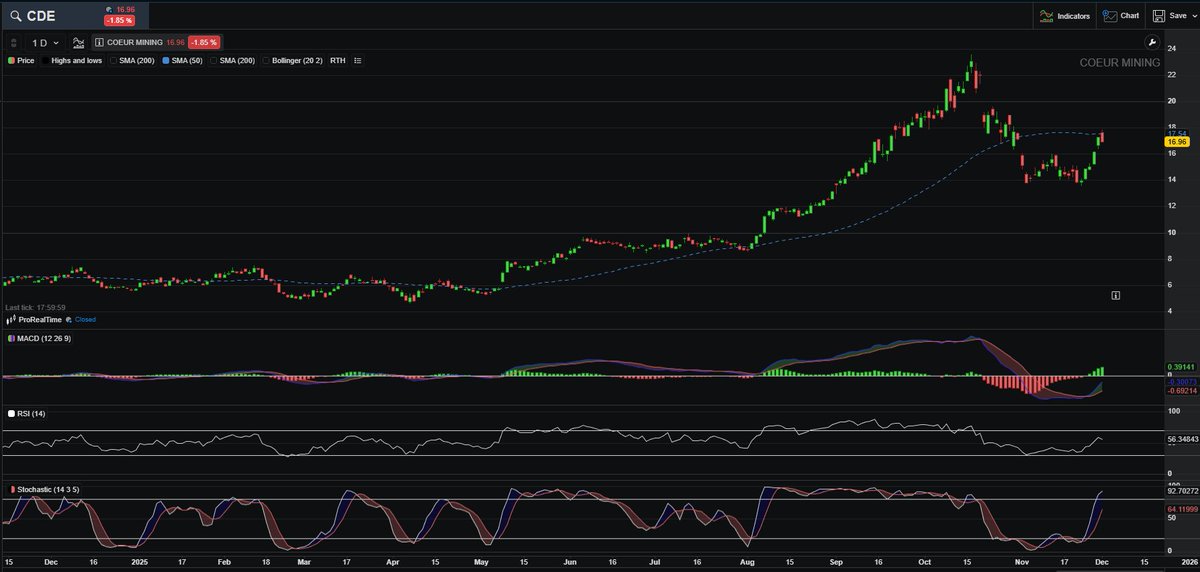Open the indicator list menu icon
This screenshot has width=1200, height=572.
(x=358, y=61)
